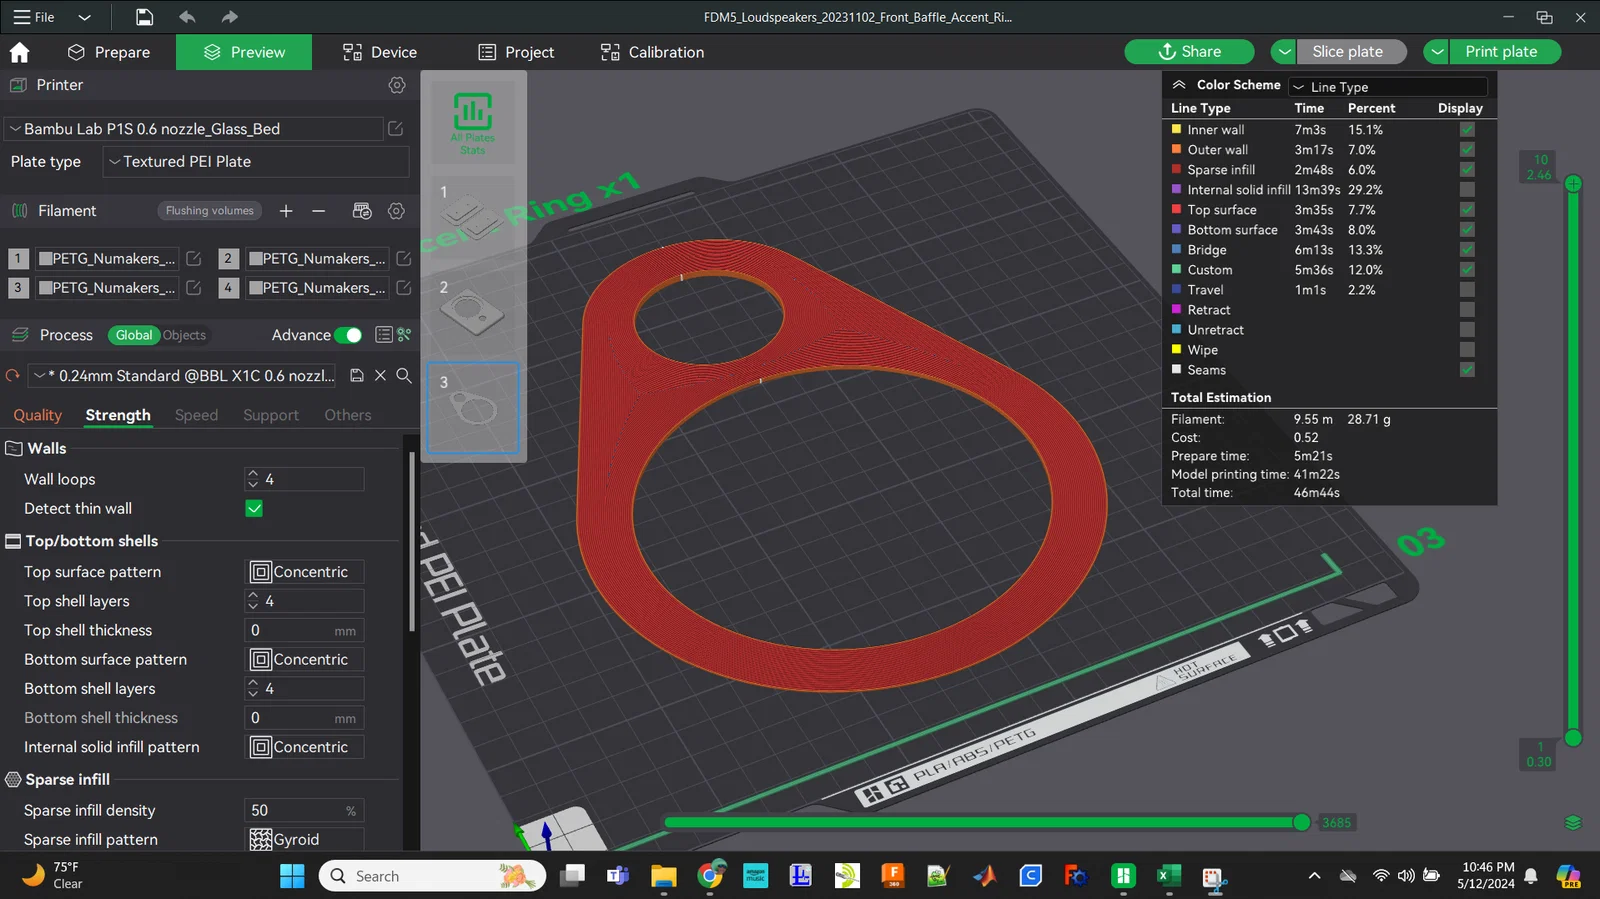
Task: Click the Home icon
Action: coord(19,52)
